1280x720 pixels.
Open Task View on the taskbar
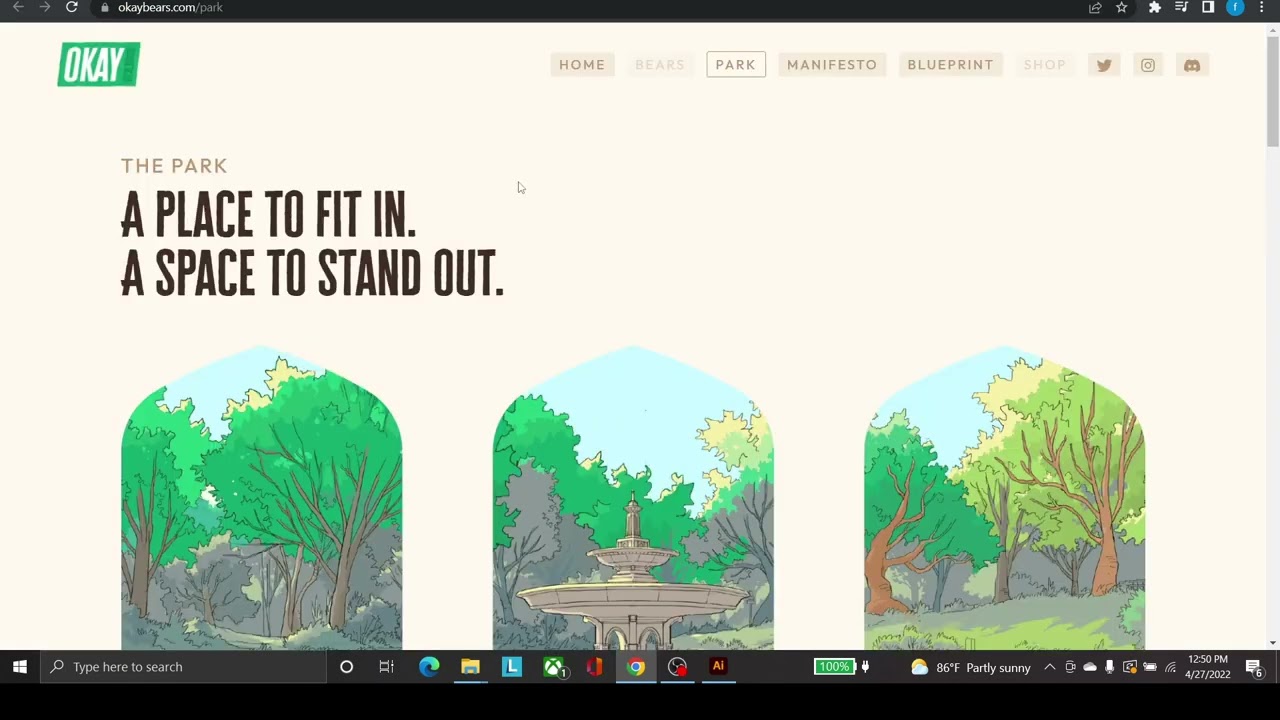[386, 667]
